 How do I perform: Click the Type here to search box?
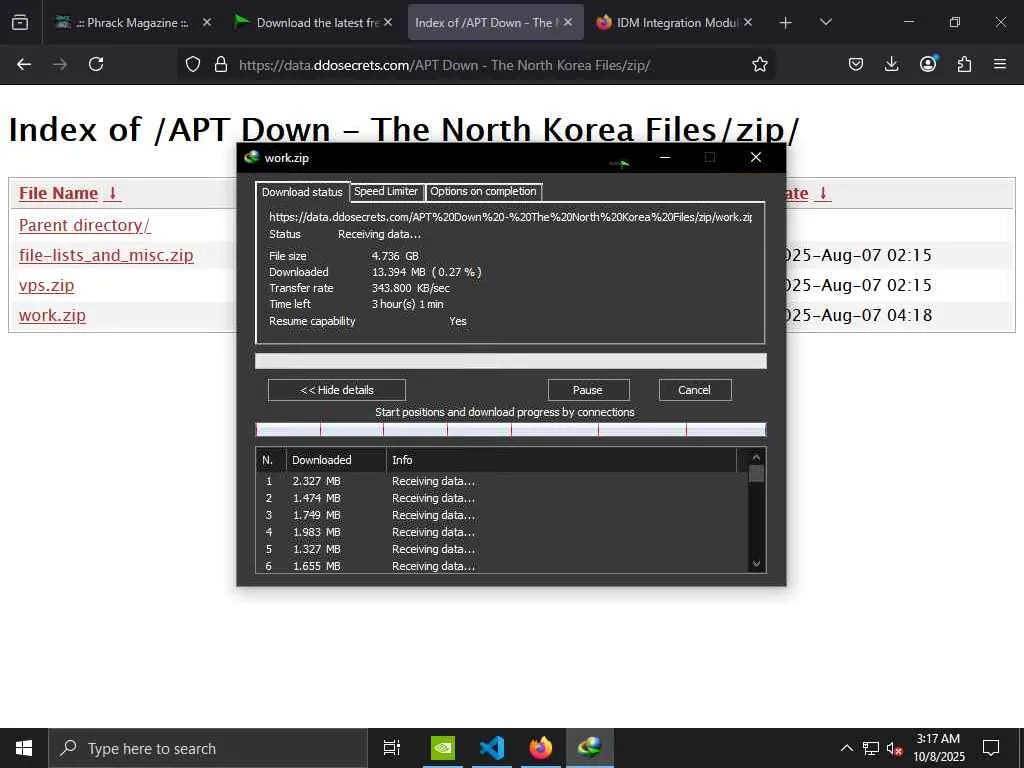coord(208,748)
